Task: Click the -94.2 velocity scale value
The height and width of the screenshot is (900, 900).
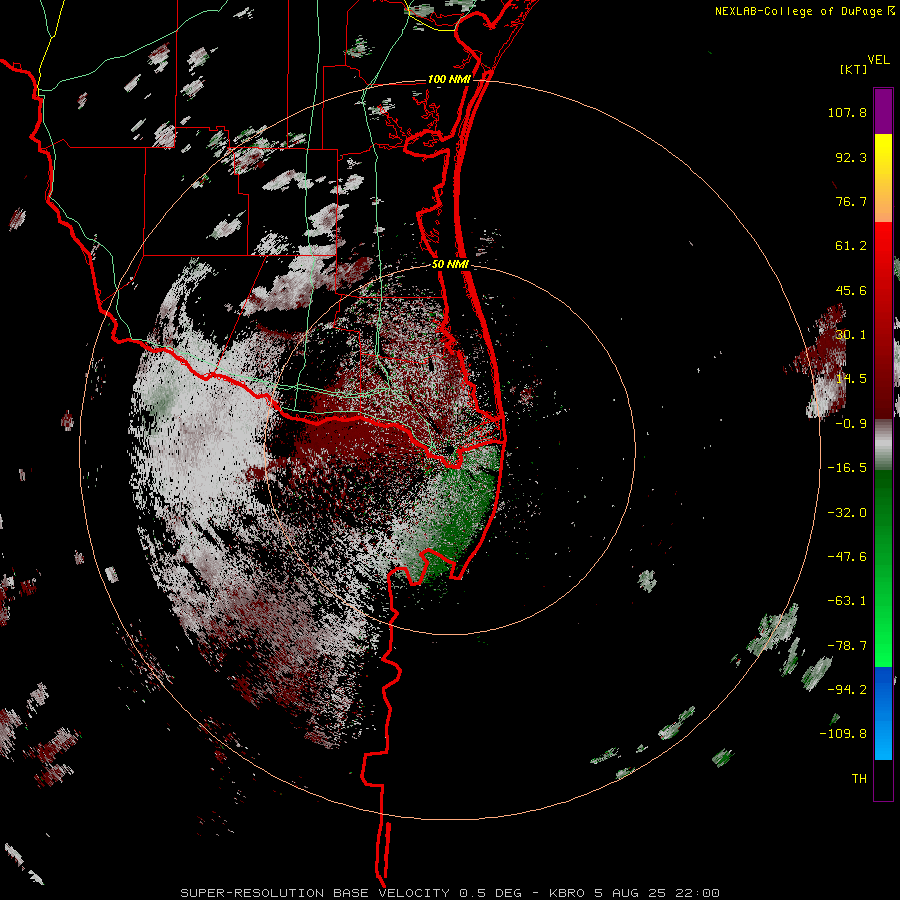Action: point(847,690)
